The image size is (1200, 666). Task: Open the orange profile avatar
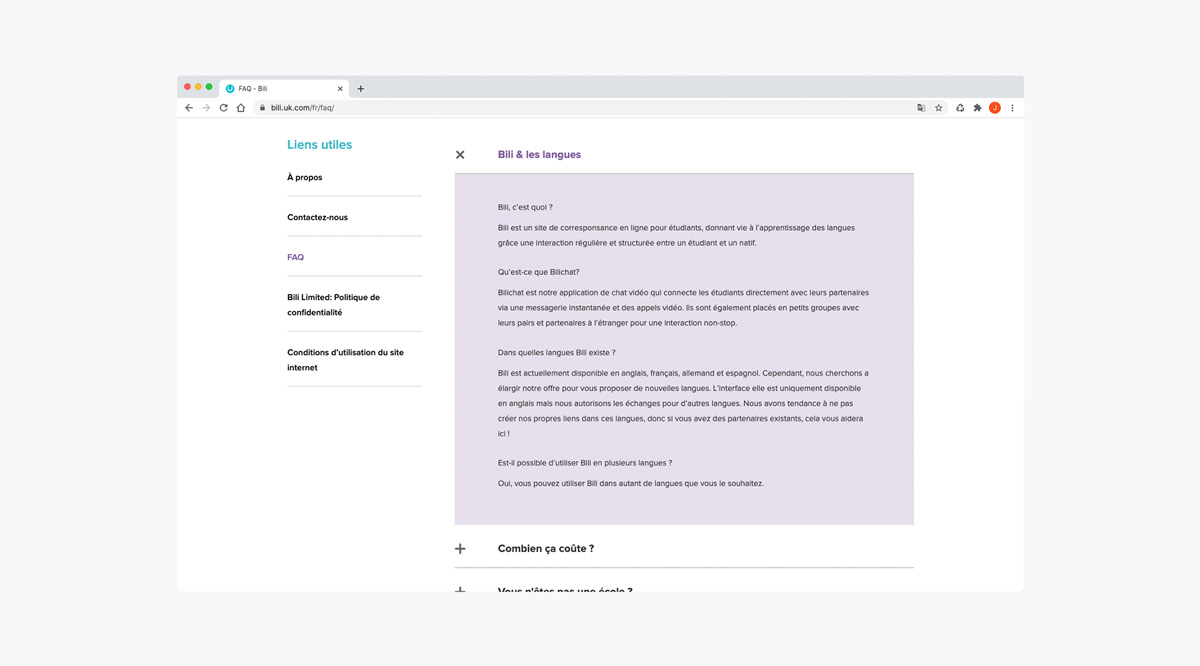[x=995, y=108]
